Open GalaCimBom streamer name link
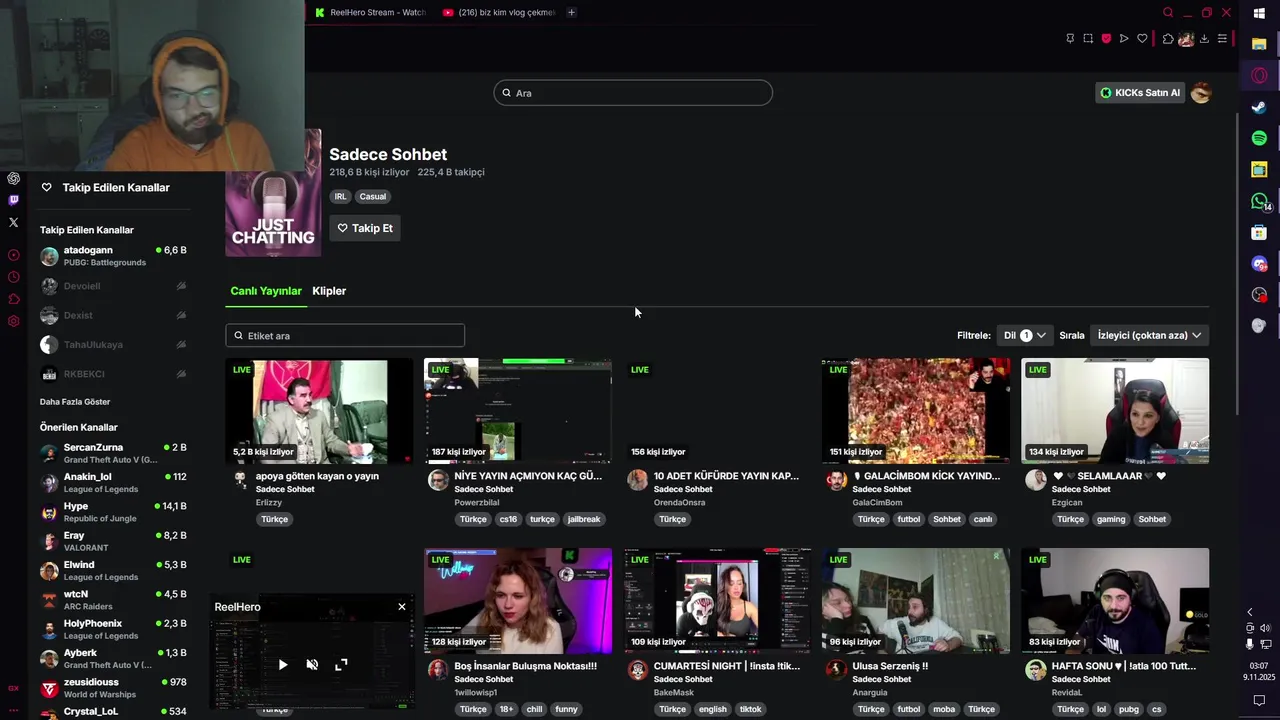The image size is (1280, 720). (877, 503)
